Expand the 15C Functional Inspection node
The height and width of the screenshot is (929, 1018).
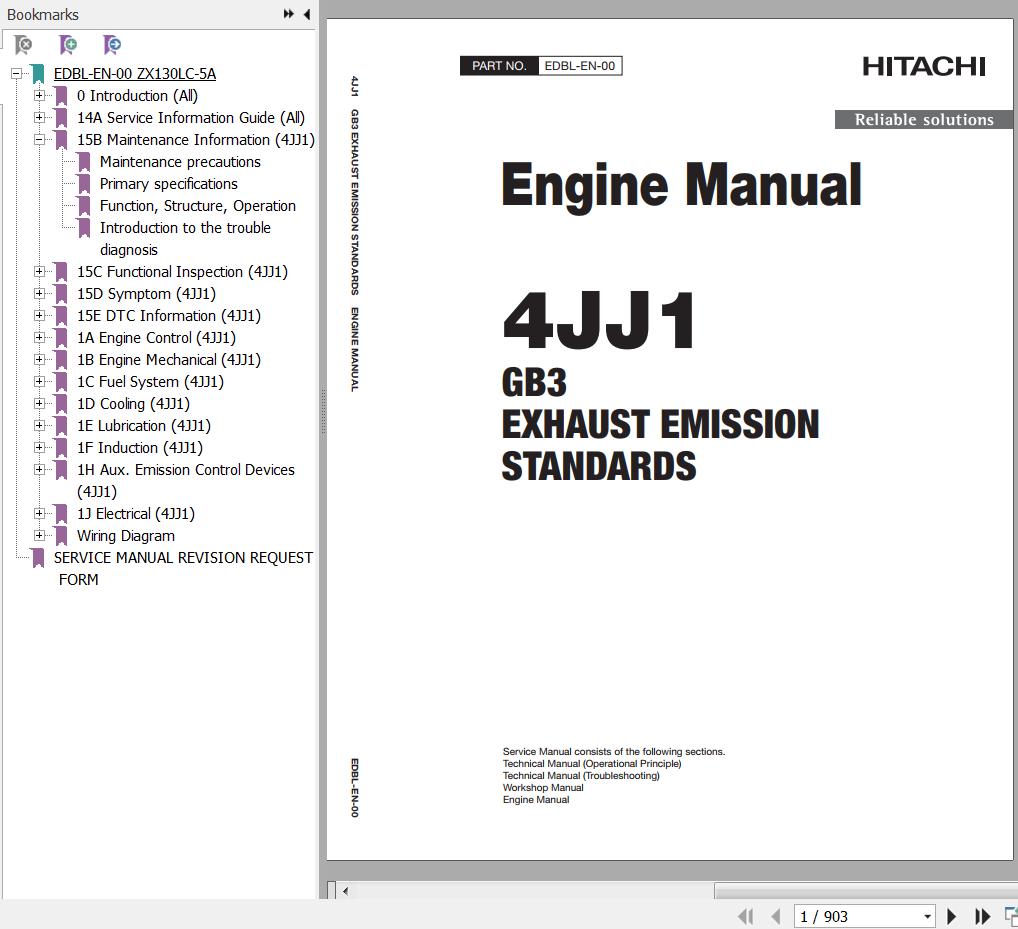coord(40,271)
